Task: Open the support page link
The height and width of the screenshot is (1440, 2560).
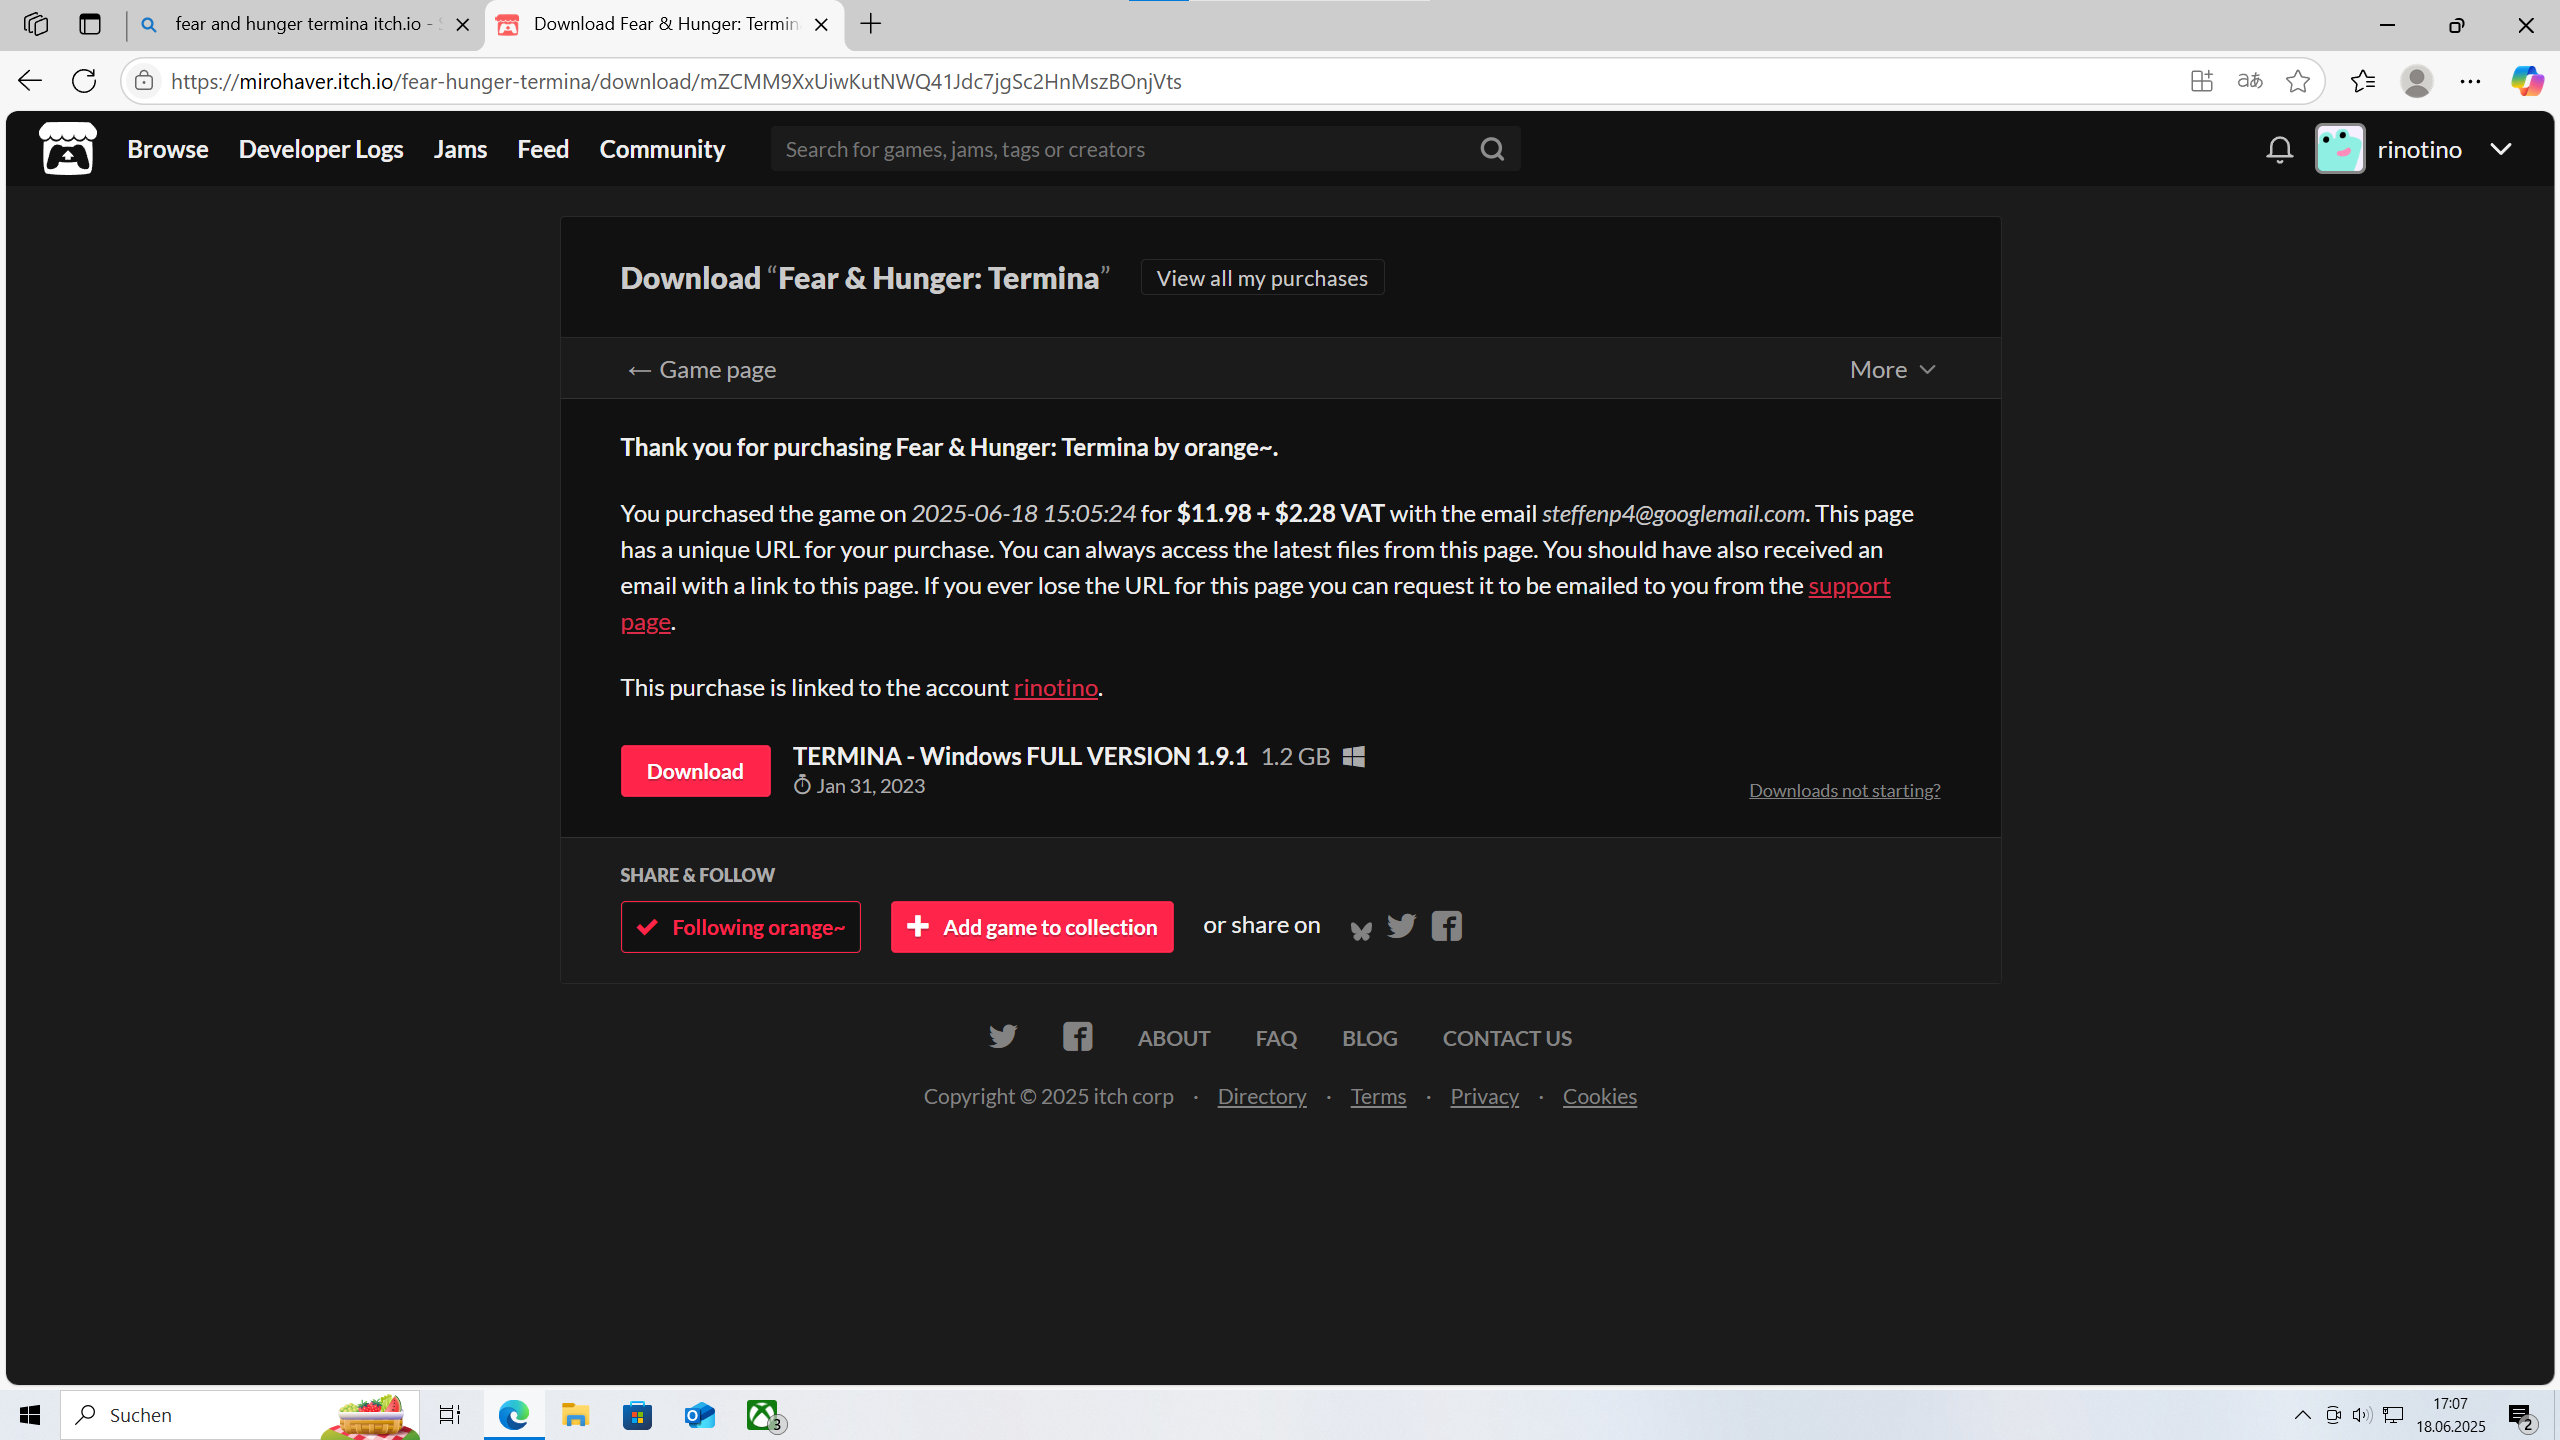Action: point(1849,585)
